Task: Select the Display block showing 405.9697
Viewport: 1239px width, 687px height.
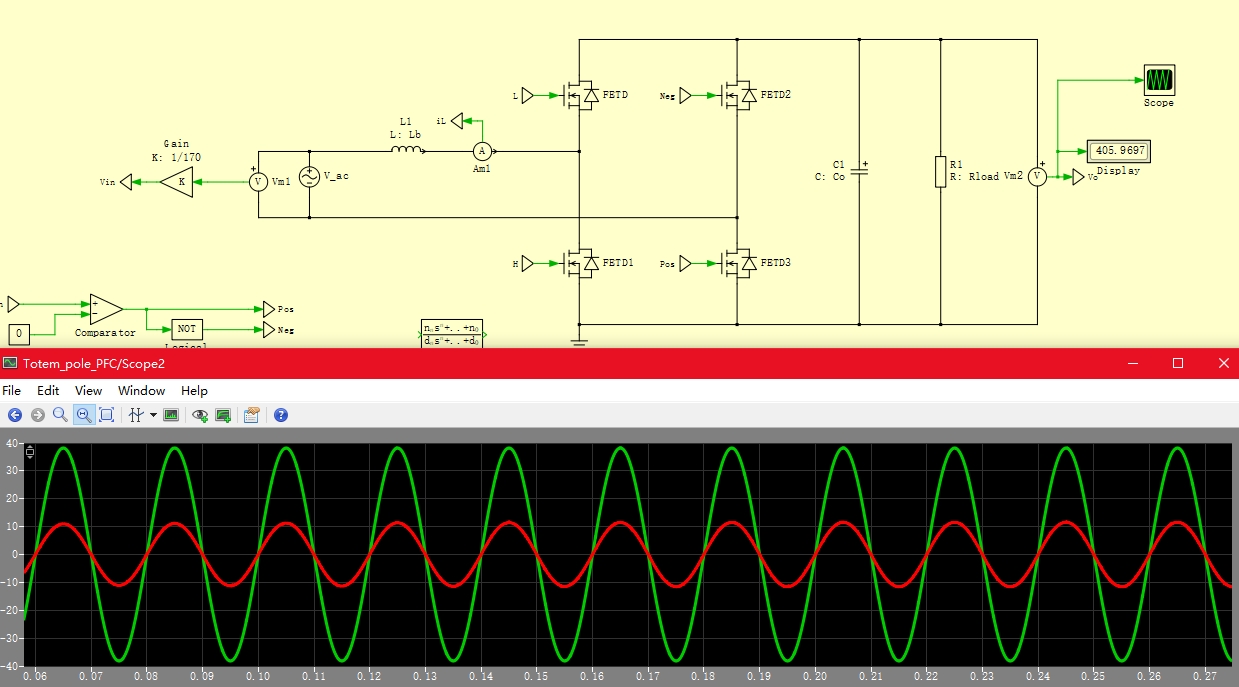Action: point(1119,151)
